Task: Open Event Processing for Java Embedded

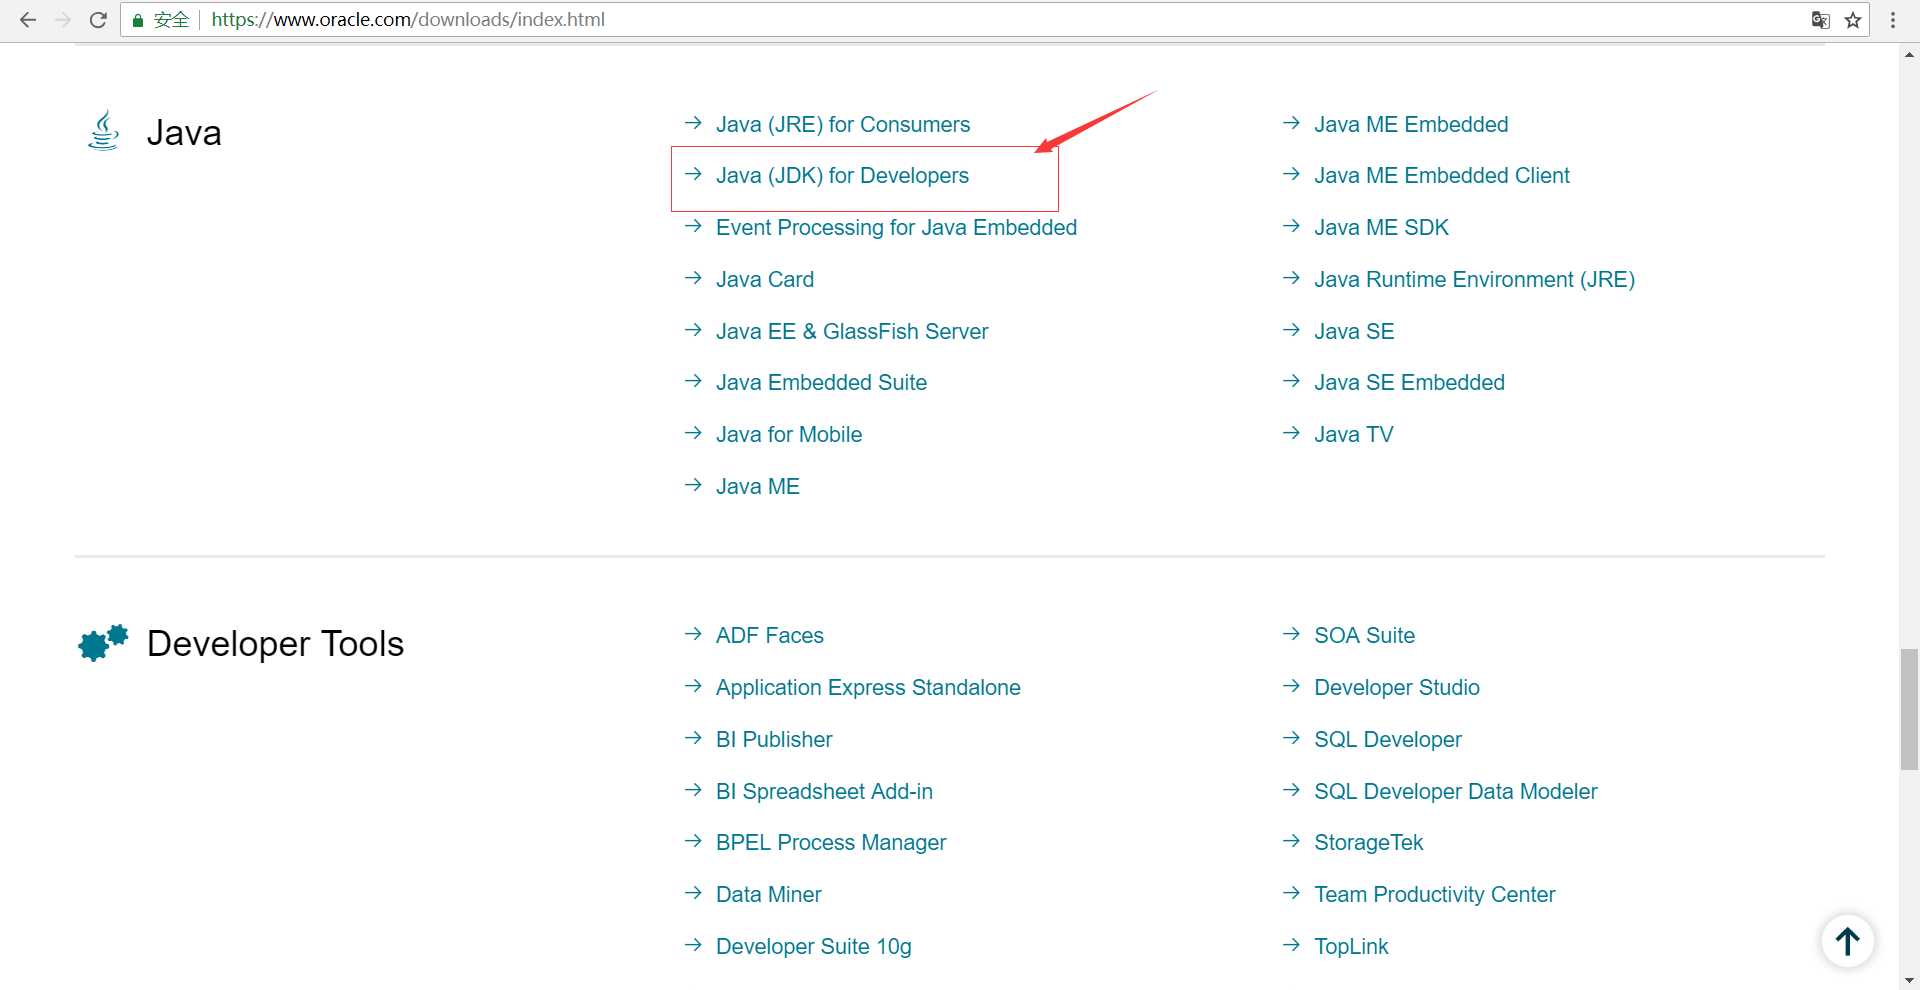Action: coord(896,228)
